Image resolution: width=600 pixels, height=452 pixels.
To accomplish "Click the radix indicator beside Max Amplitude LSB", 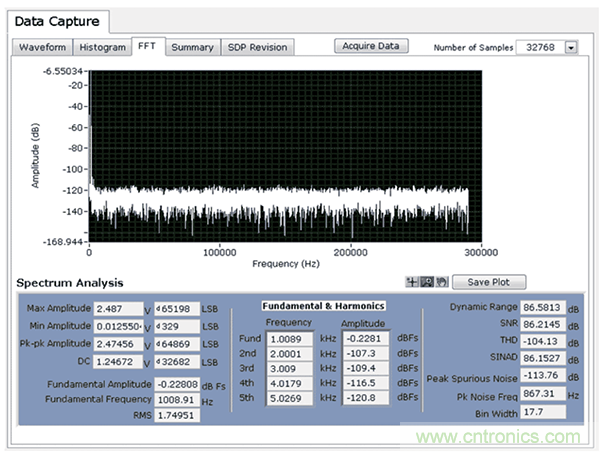I will [x=160, y=309].
